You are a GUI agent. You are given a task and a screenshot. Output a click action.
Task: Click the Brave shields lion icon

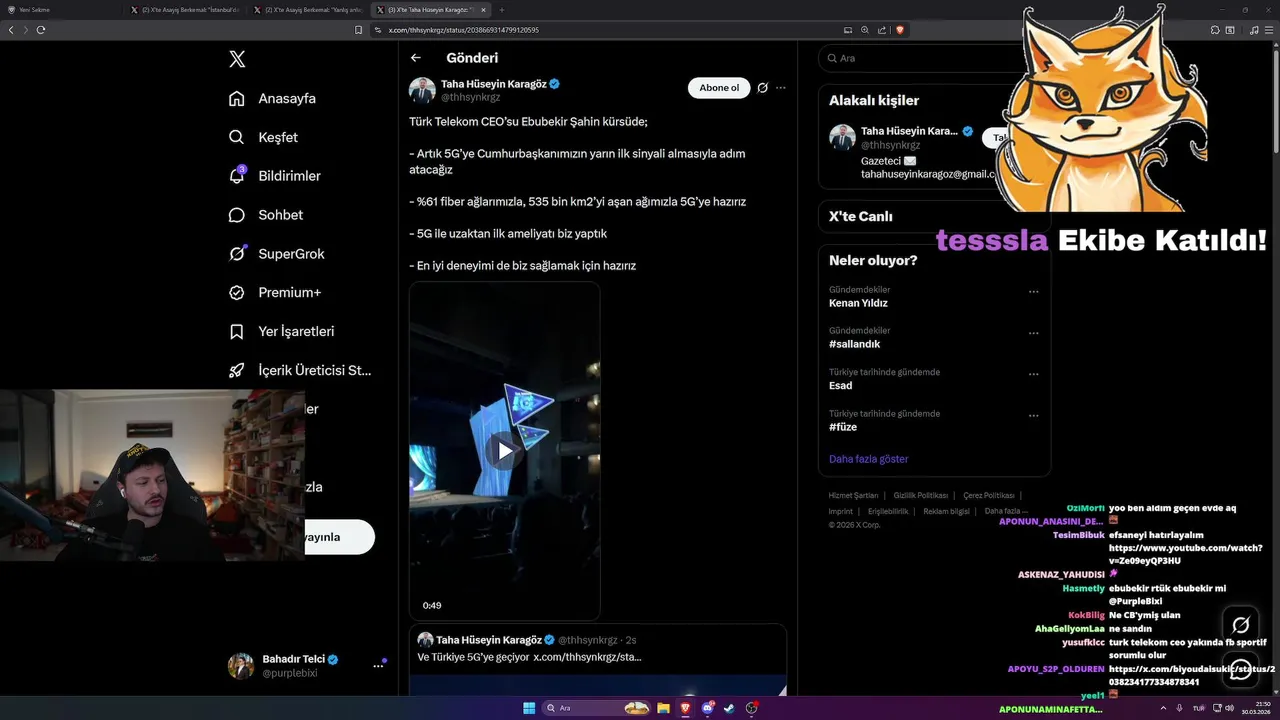[x=900, y=30]
